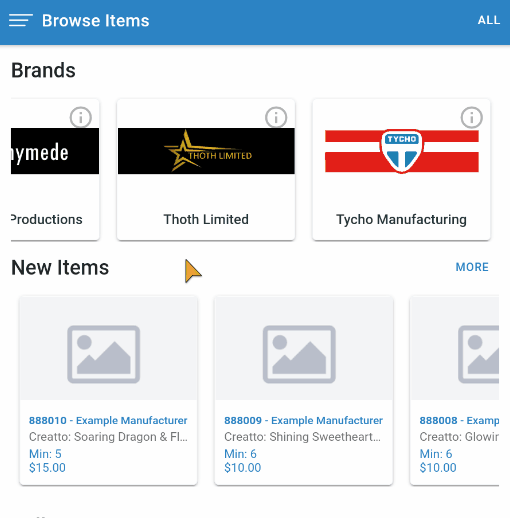
Task: Open 888009 - Example Manufacturer link
Action: click(x=303, y=420)
